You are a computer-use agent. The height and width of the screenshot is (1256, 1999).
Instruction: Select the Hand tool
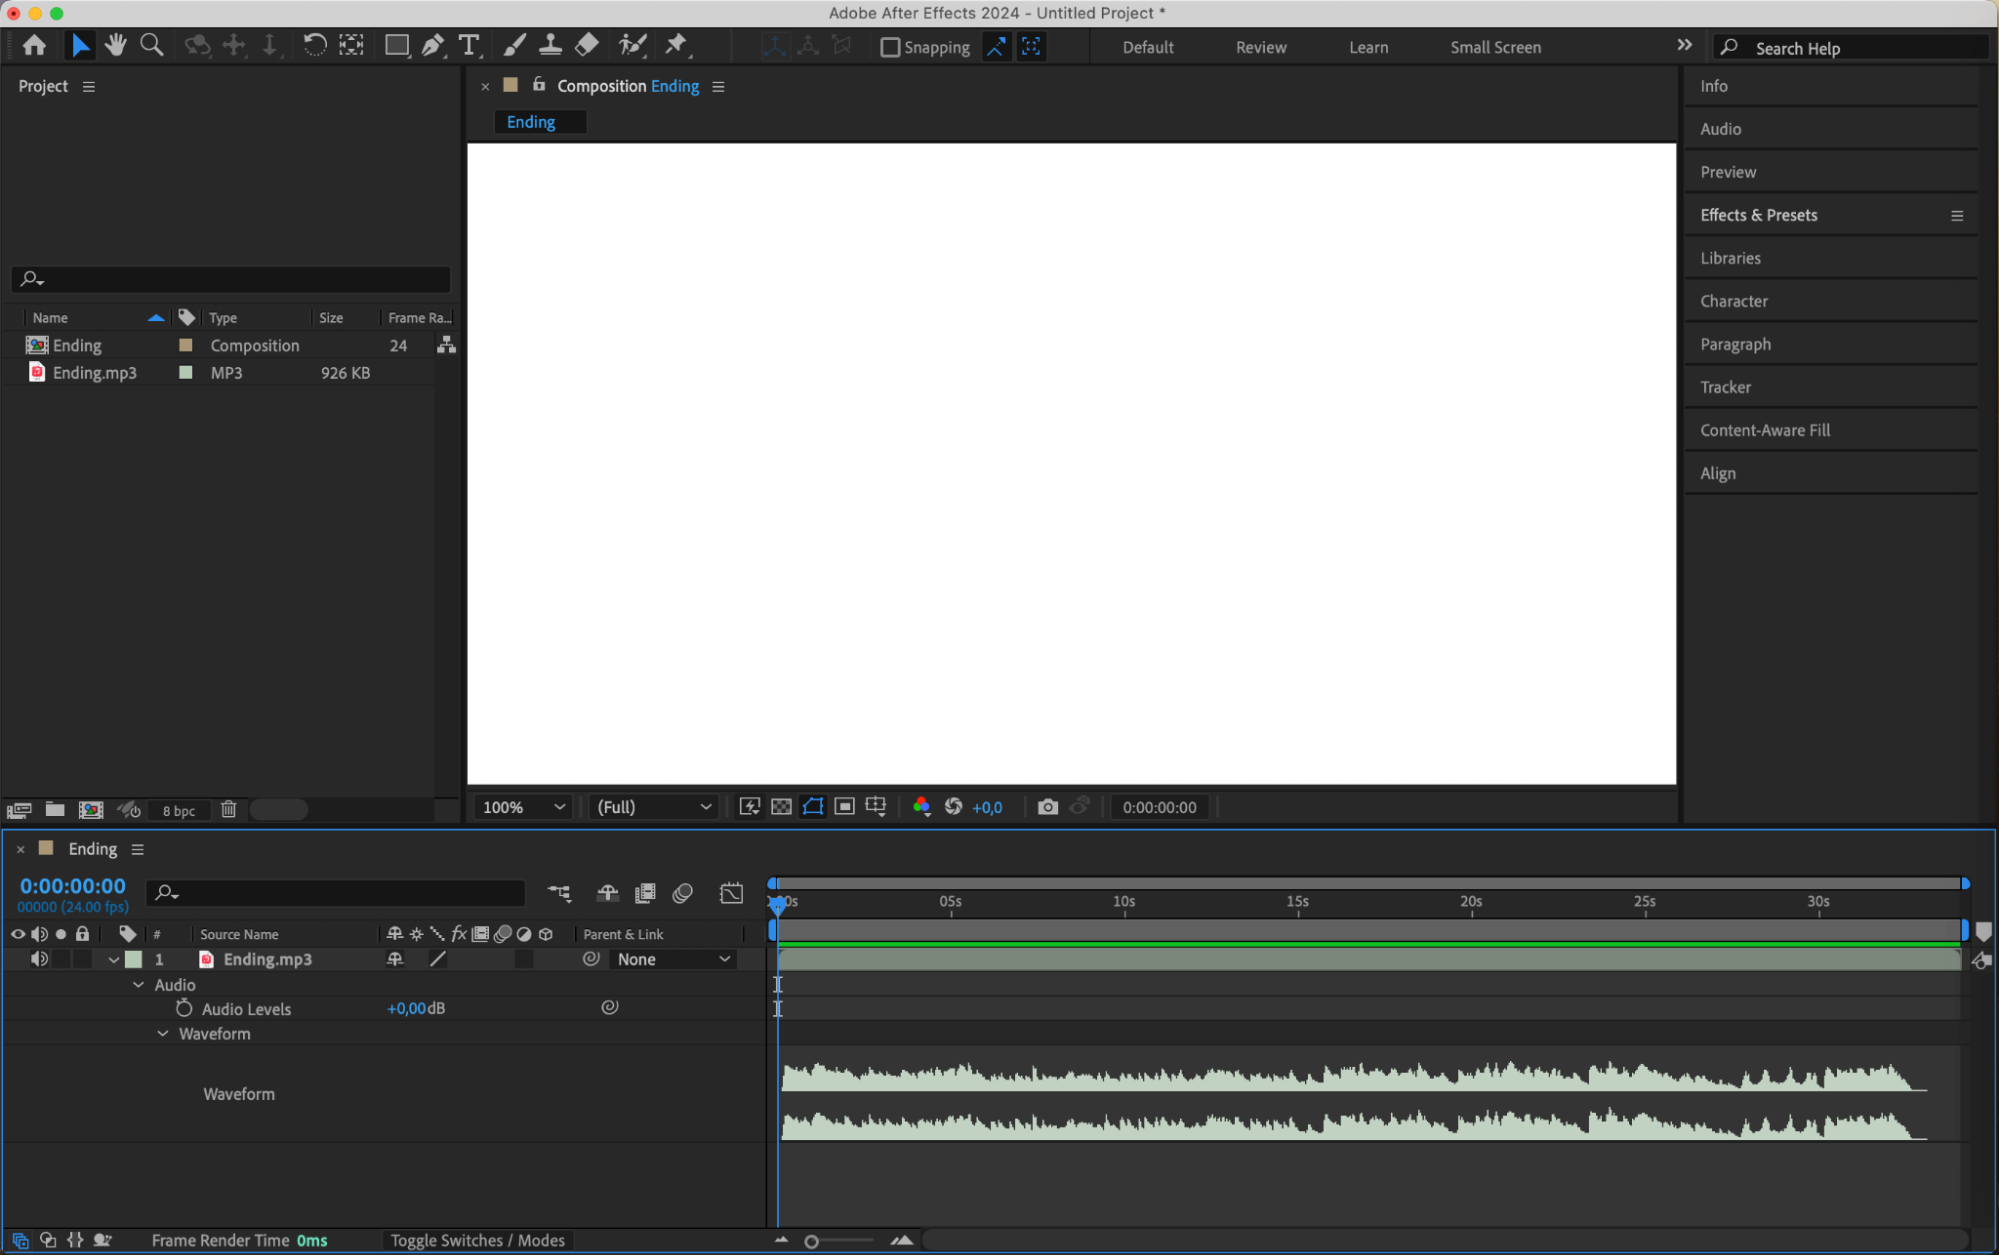point(116,45)
